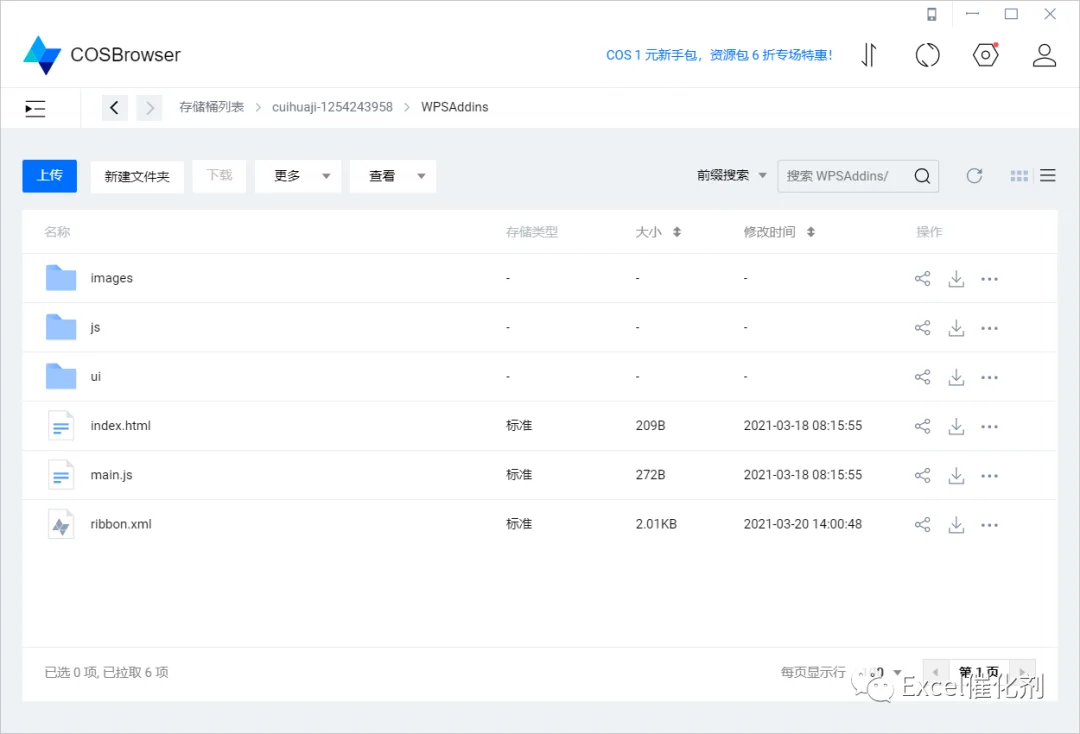Open more actions for ribbon.xml
The height and width of the screenshot is (734, 1080).
[x=990, y=525]
